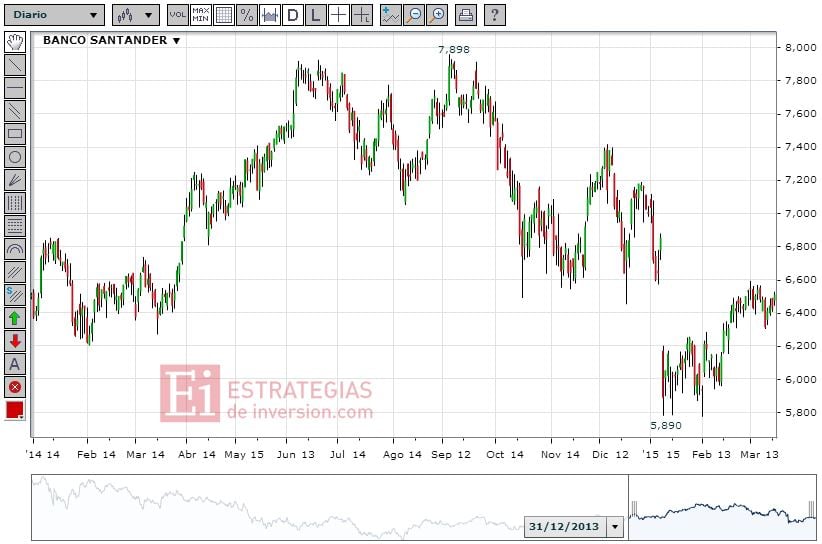Select the vertical lines grid tool
Viewport: 822px width, 544px height.
click(15, 203)
